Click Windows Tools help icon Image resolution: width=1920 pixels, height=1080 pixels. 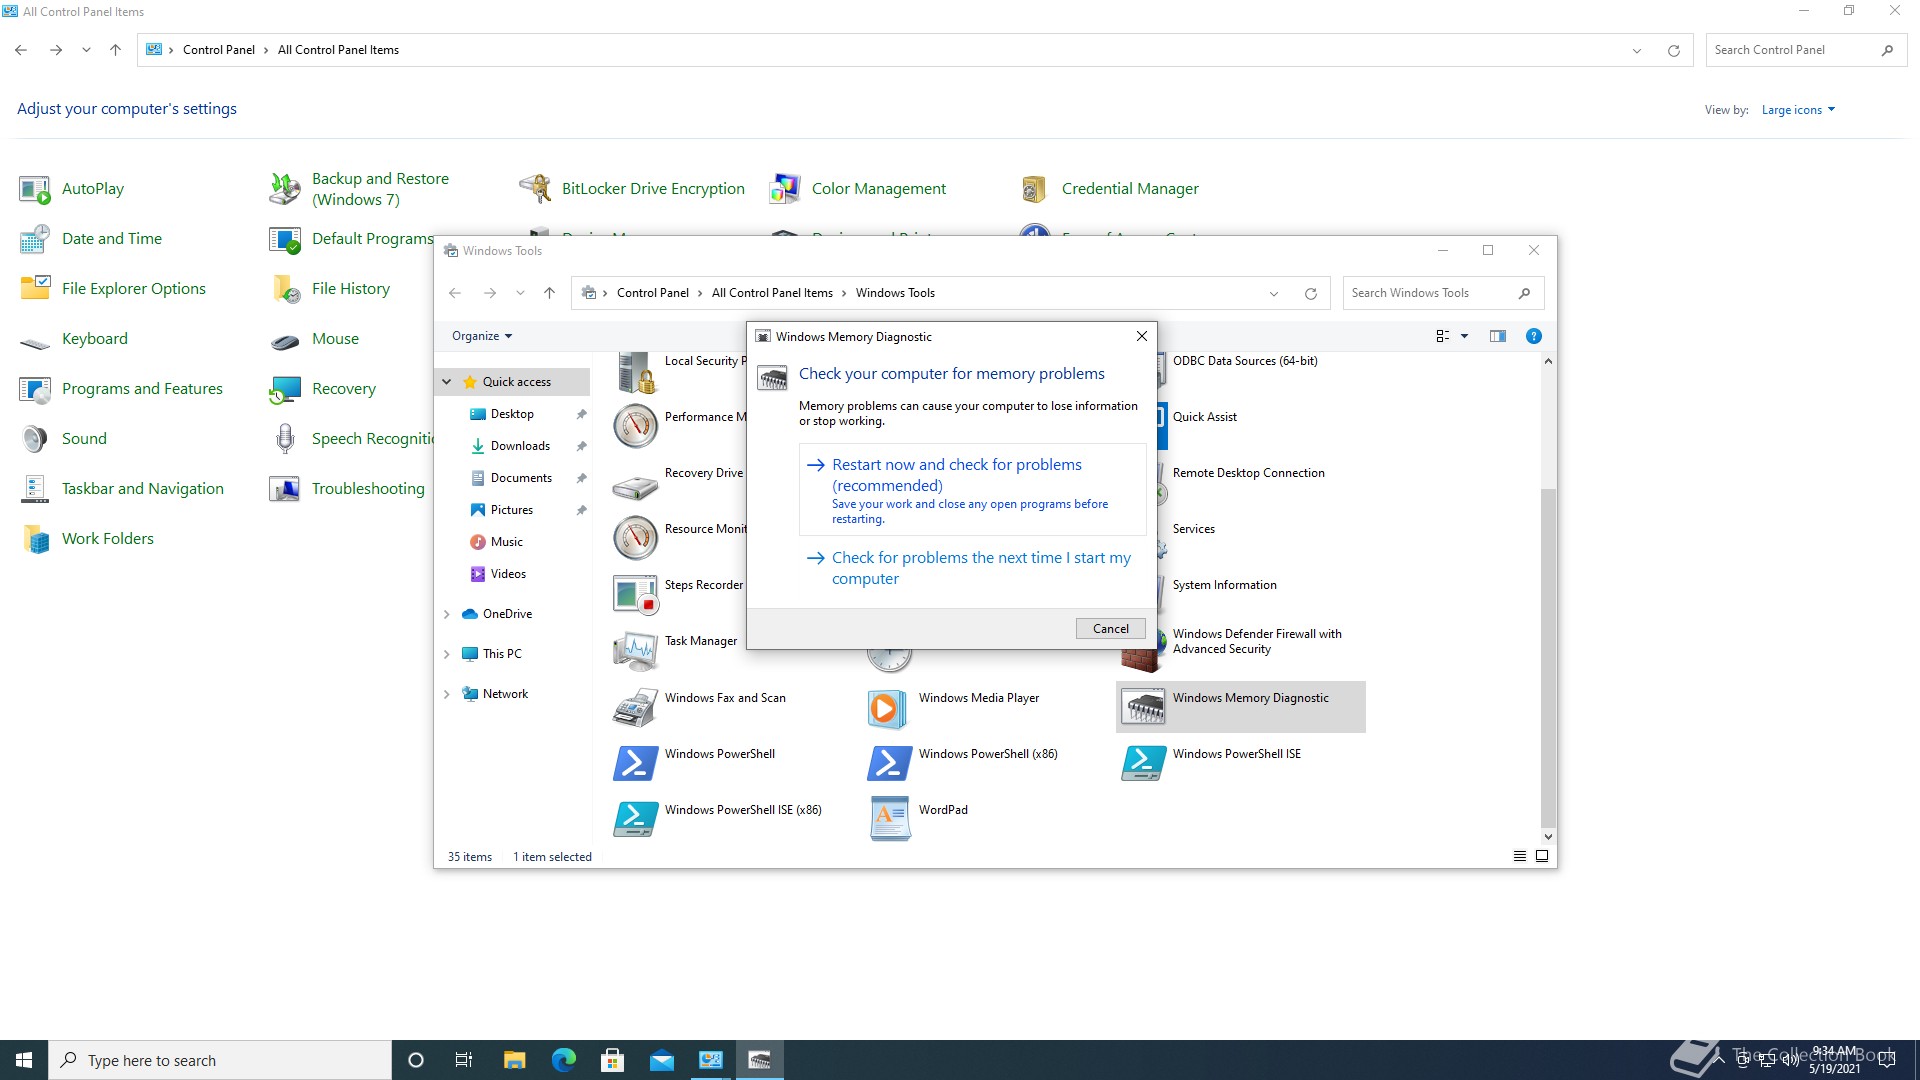[1533, 336]
